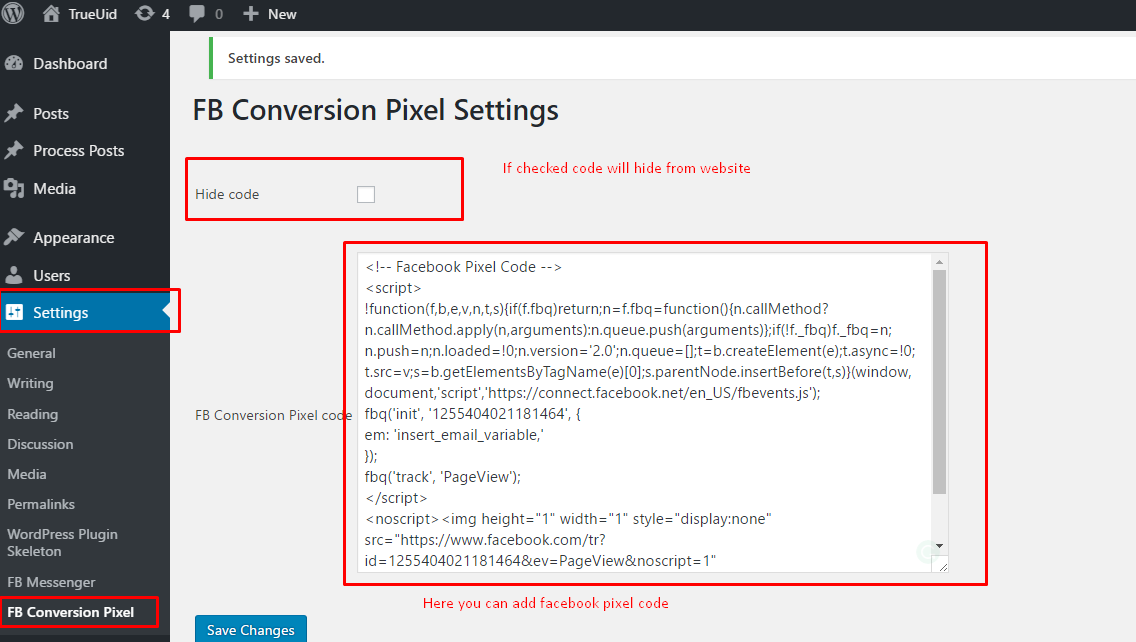This screenshot has height=642, width=1136.
Task: Open the updates icon showing 4
Action: 145,14
